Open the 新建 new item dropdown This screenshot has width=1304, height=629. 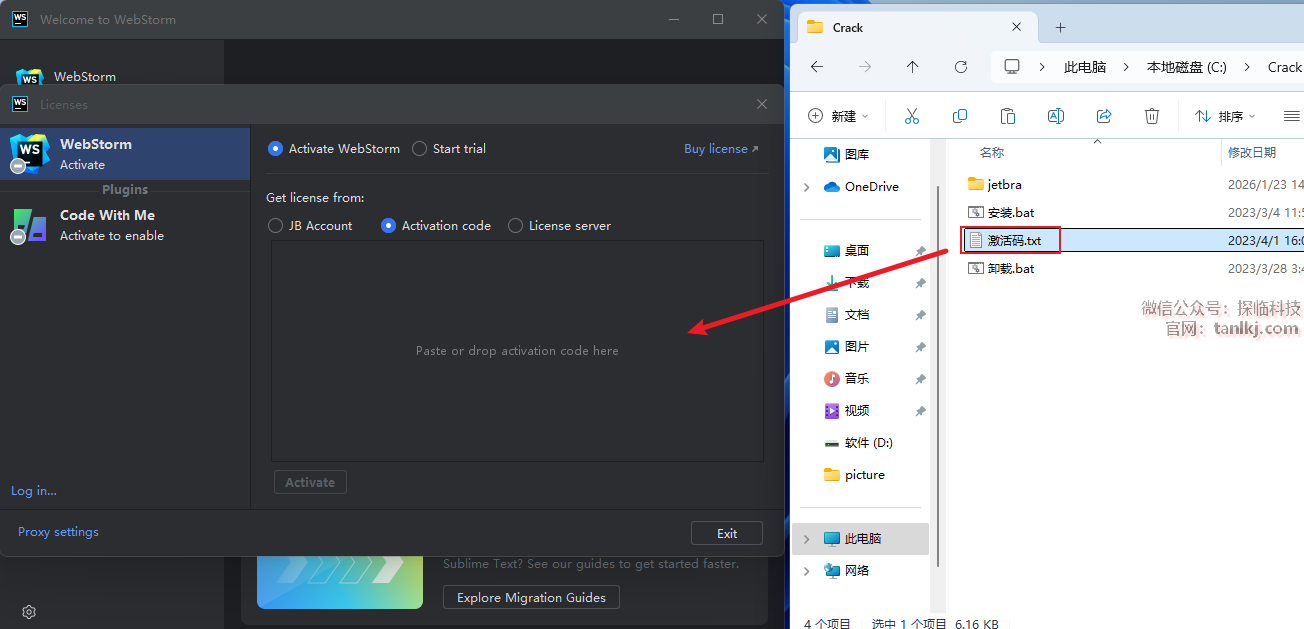pos(839,116)
